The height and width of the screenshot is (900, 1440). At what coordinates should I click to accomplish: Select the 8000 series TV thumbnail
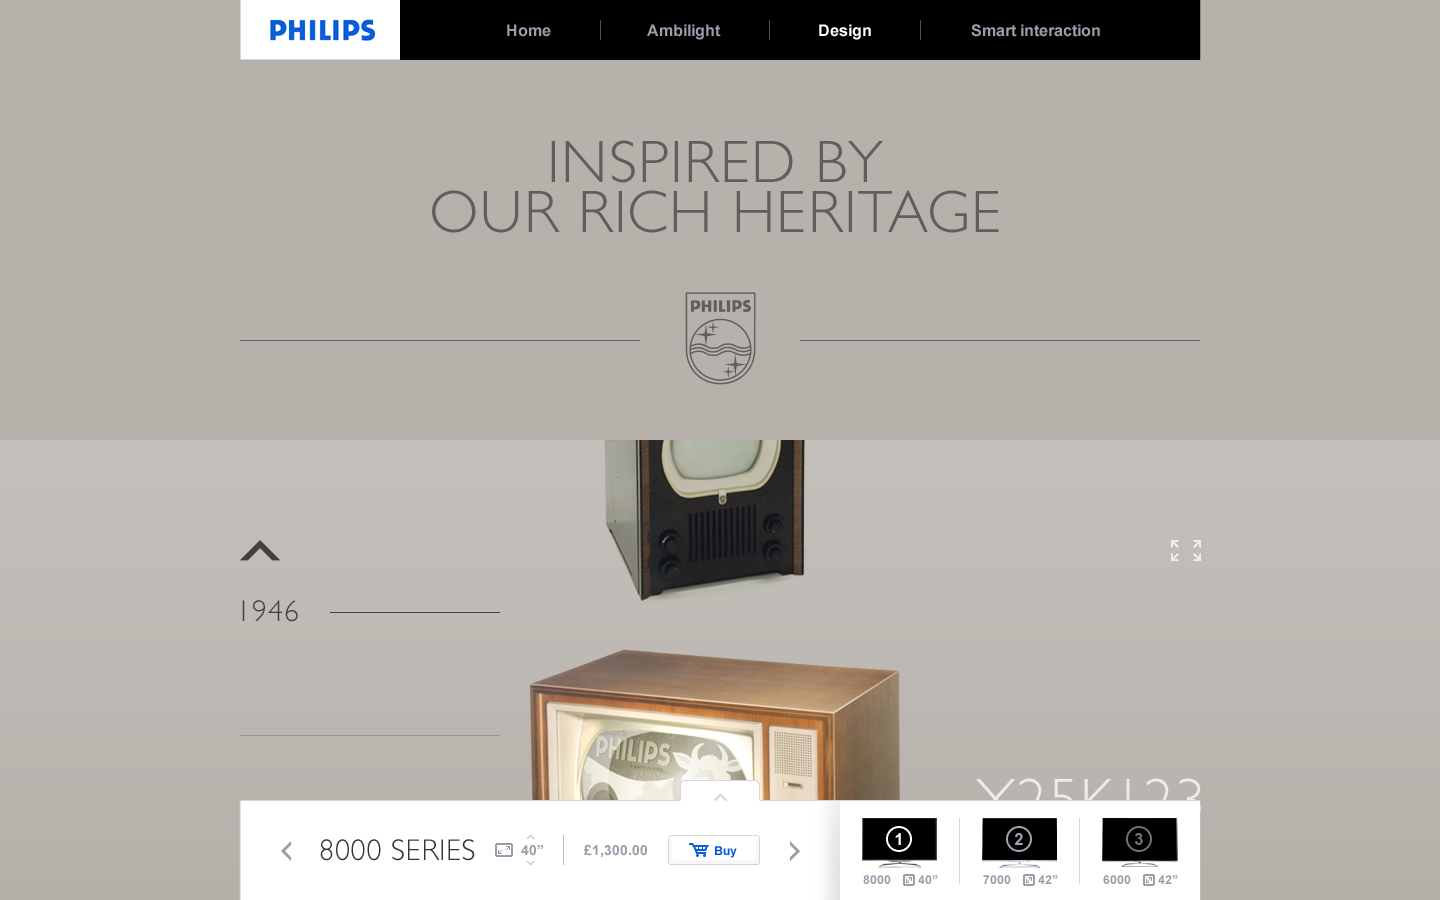899,842
